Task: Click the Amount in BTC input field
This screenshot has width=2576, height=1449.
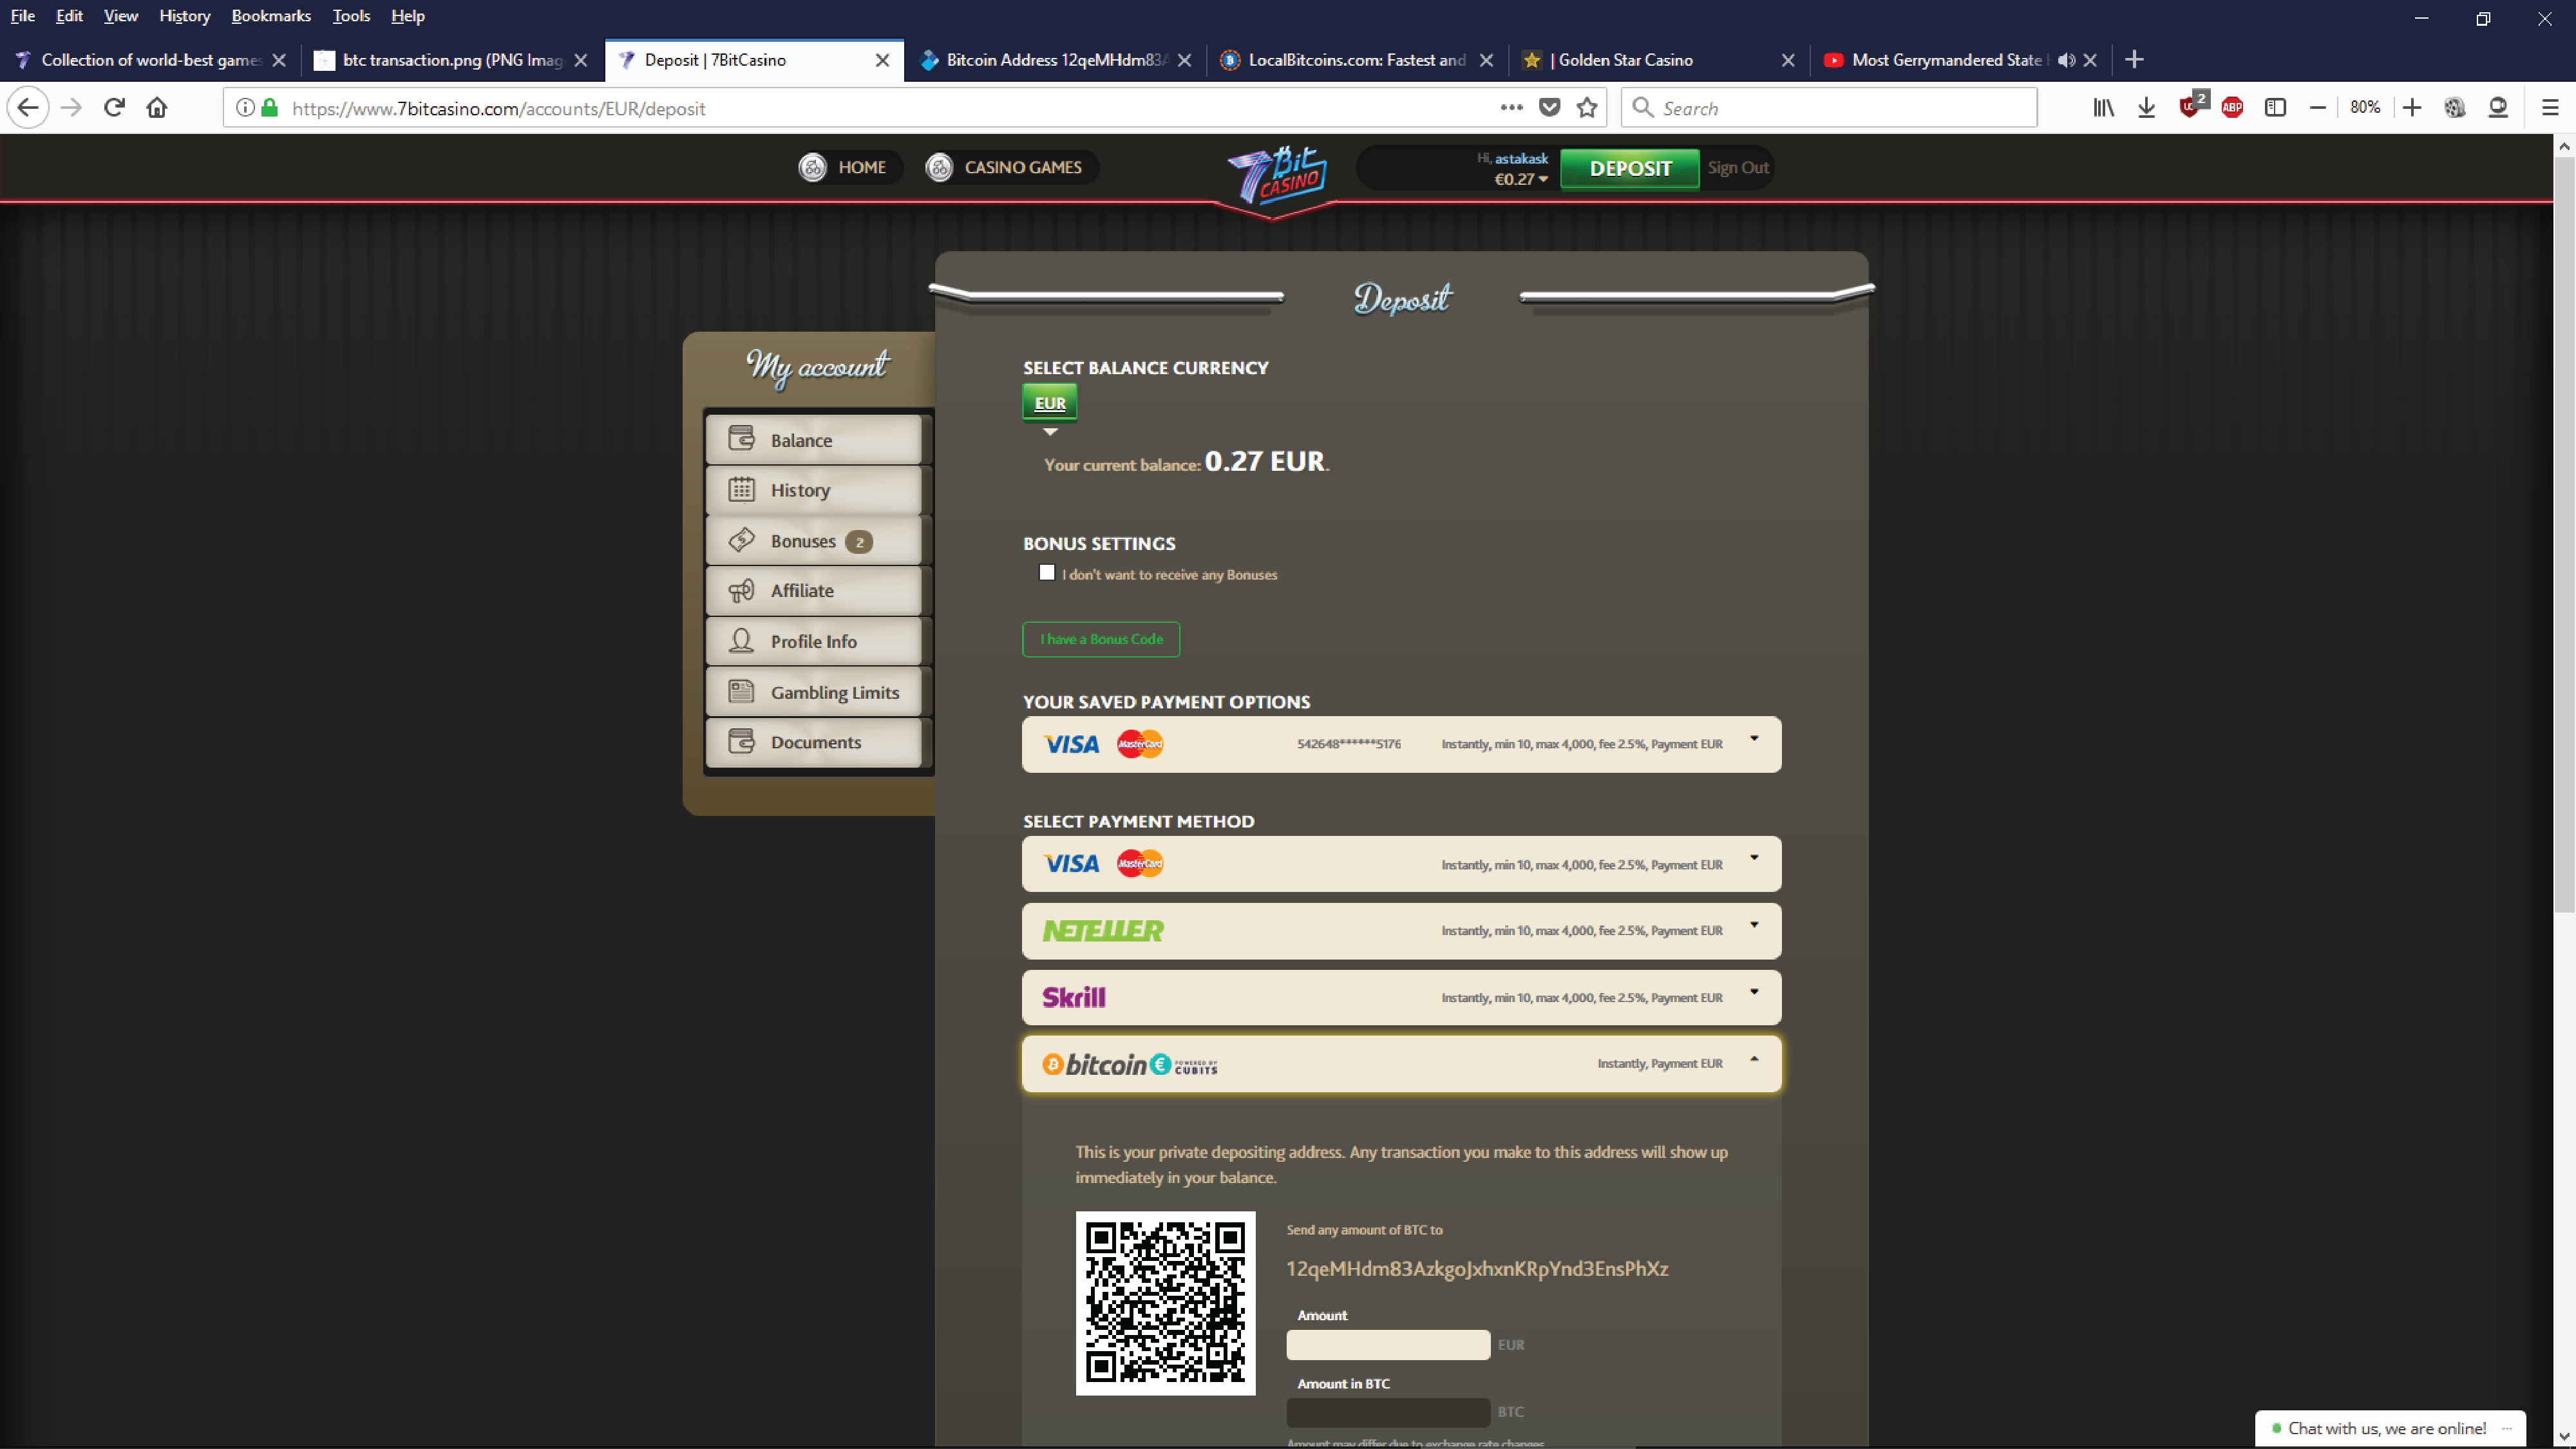Action: (x=1388, y=1412)
